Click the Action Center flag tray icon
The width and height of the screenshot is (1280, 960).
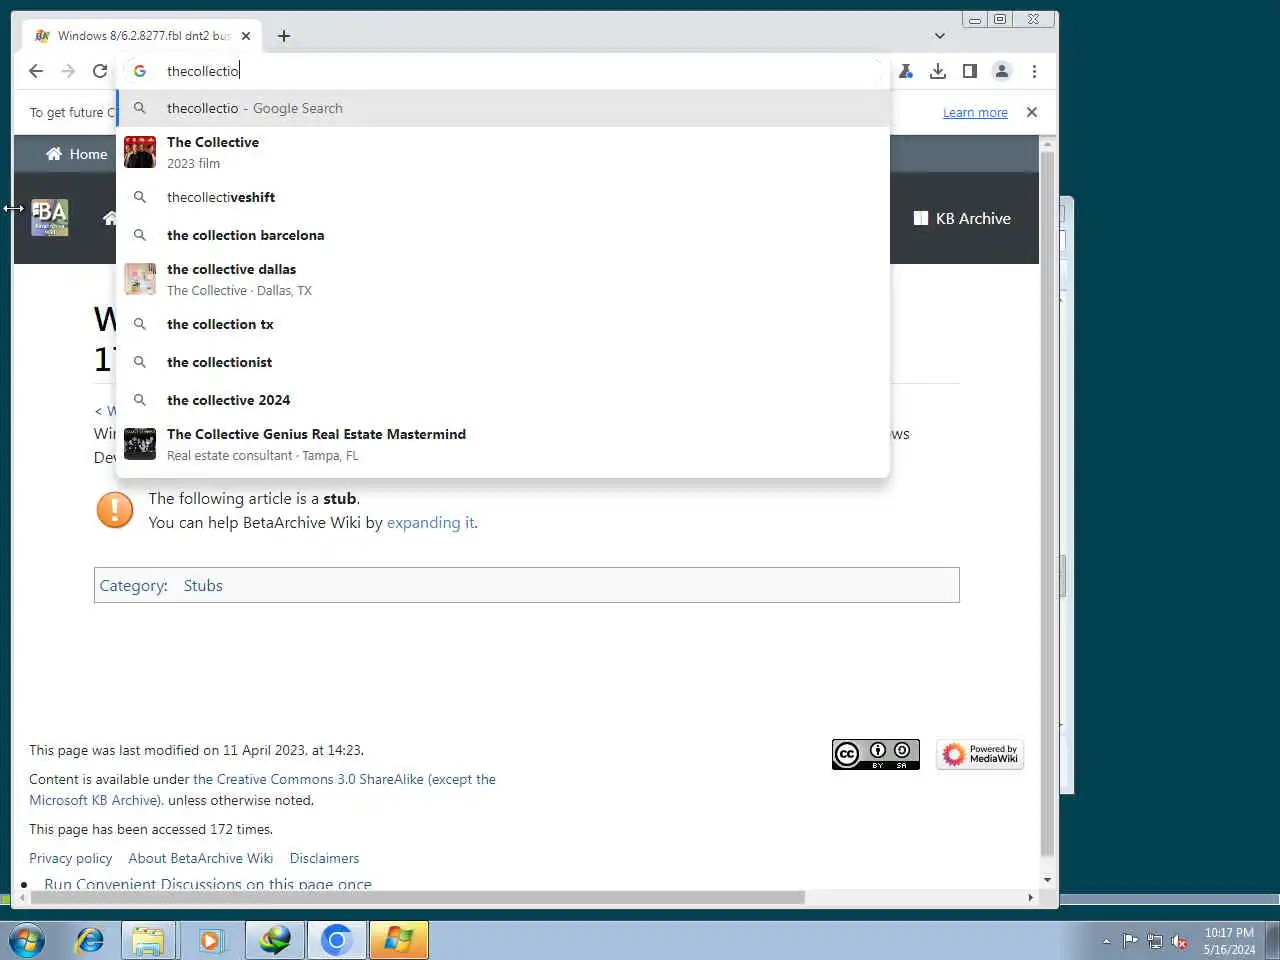pyautogui.click(x=1130, y=941)
